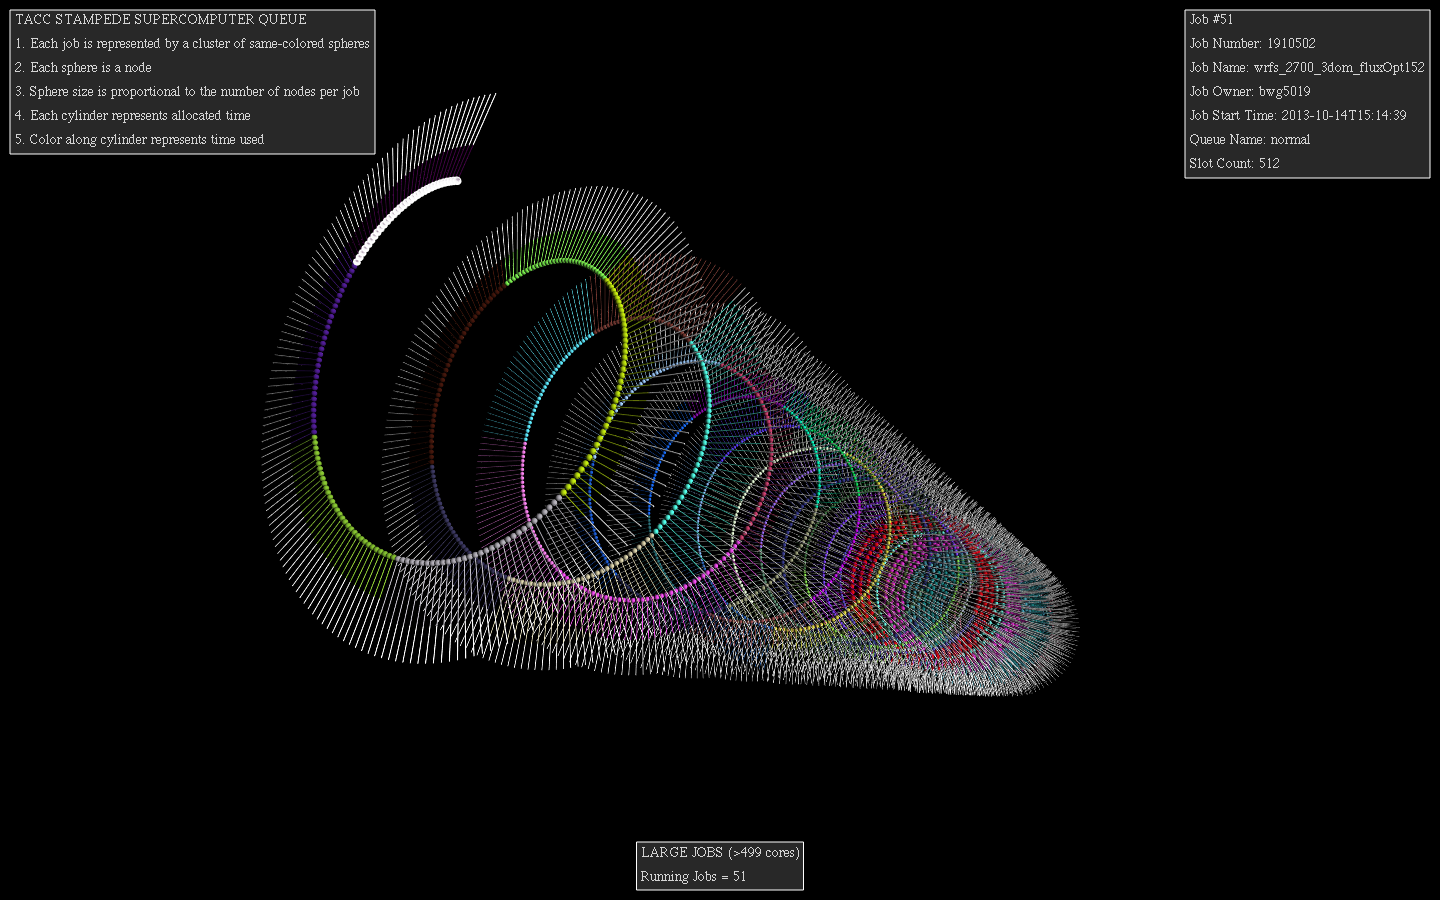Click the legend line about sphere size proportionality
The image size is (1440, 900).
pyautogui.click(x=187, y=91)
